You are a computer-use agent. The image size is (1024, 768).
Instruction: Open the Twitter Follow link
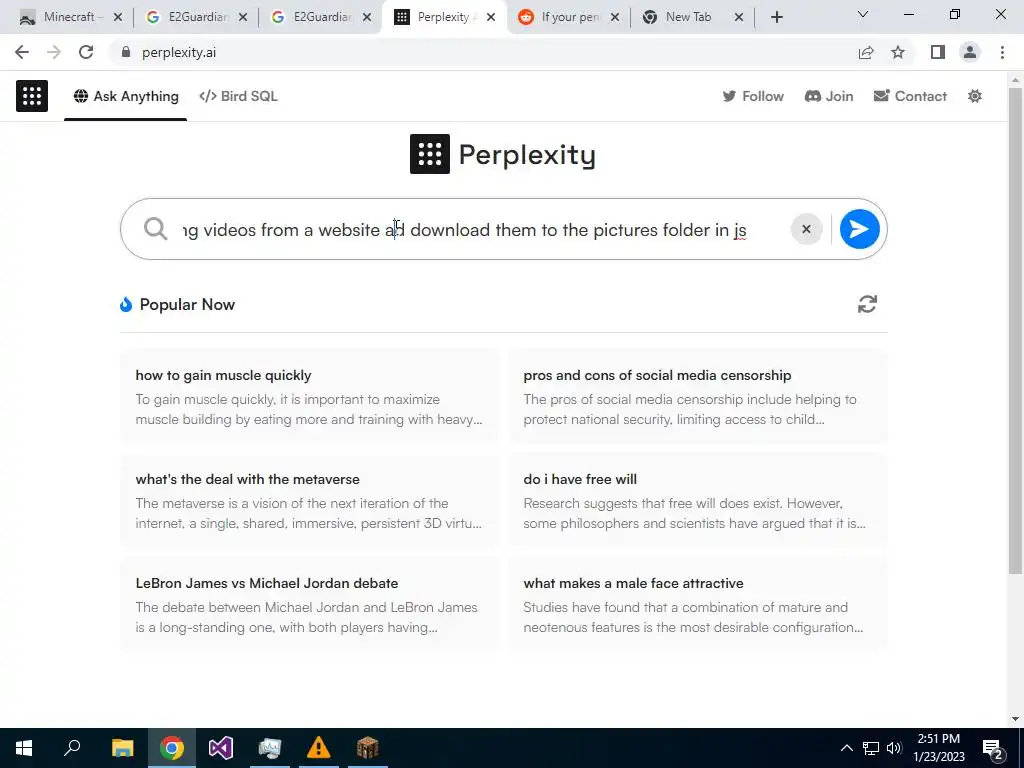(753, 96)
